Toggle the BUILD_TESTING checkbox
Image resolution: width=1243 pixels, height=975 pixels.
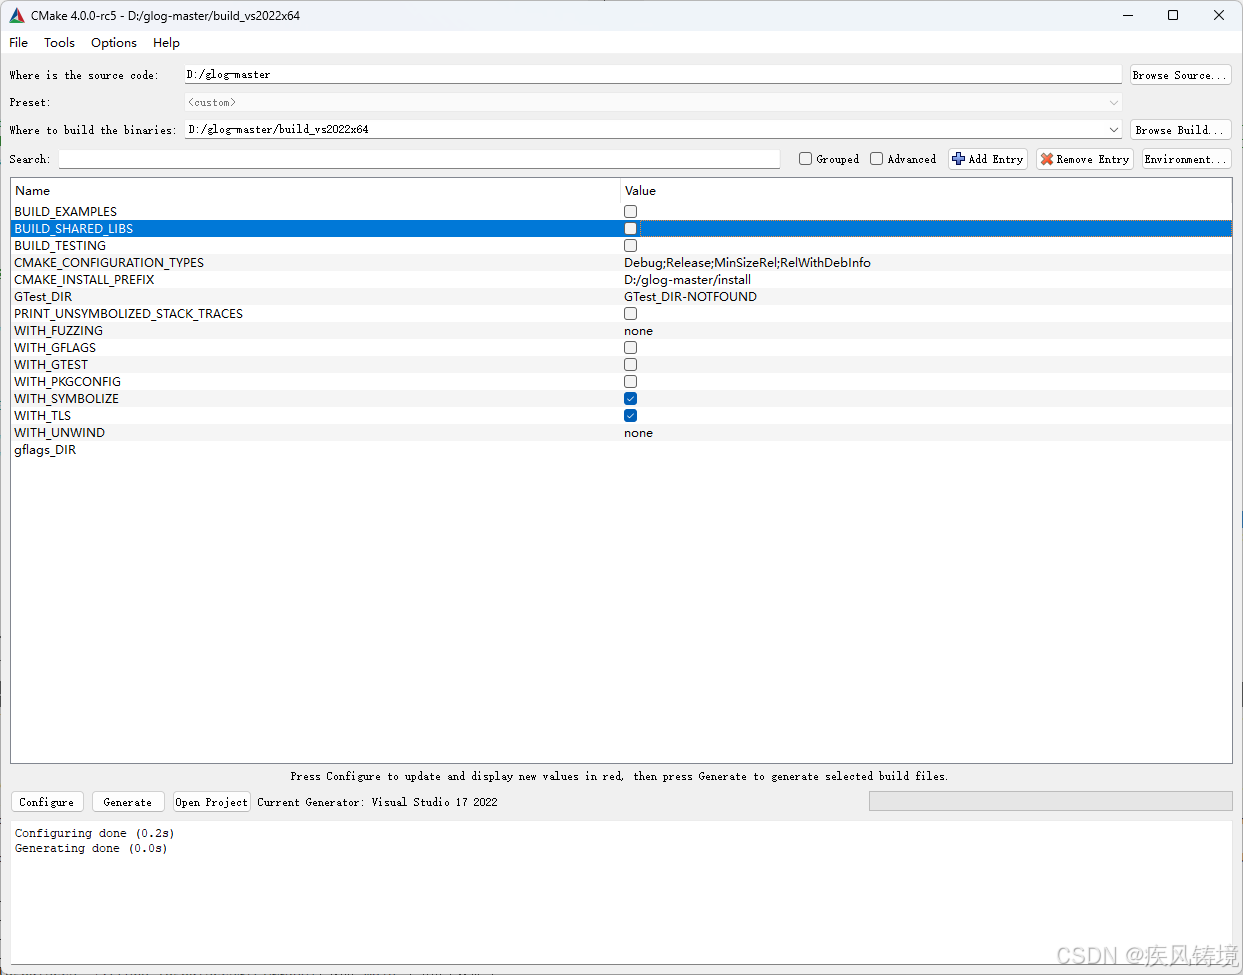coord(630,245)
